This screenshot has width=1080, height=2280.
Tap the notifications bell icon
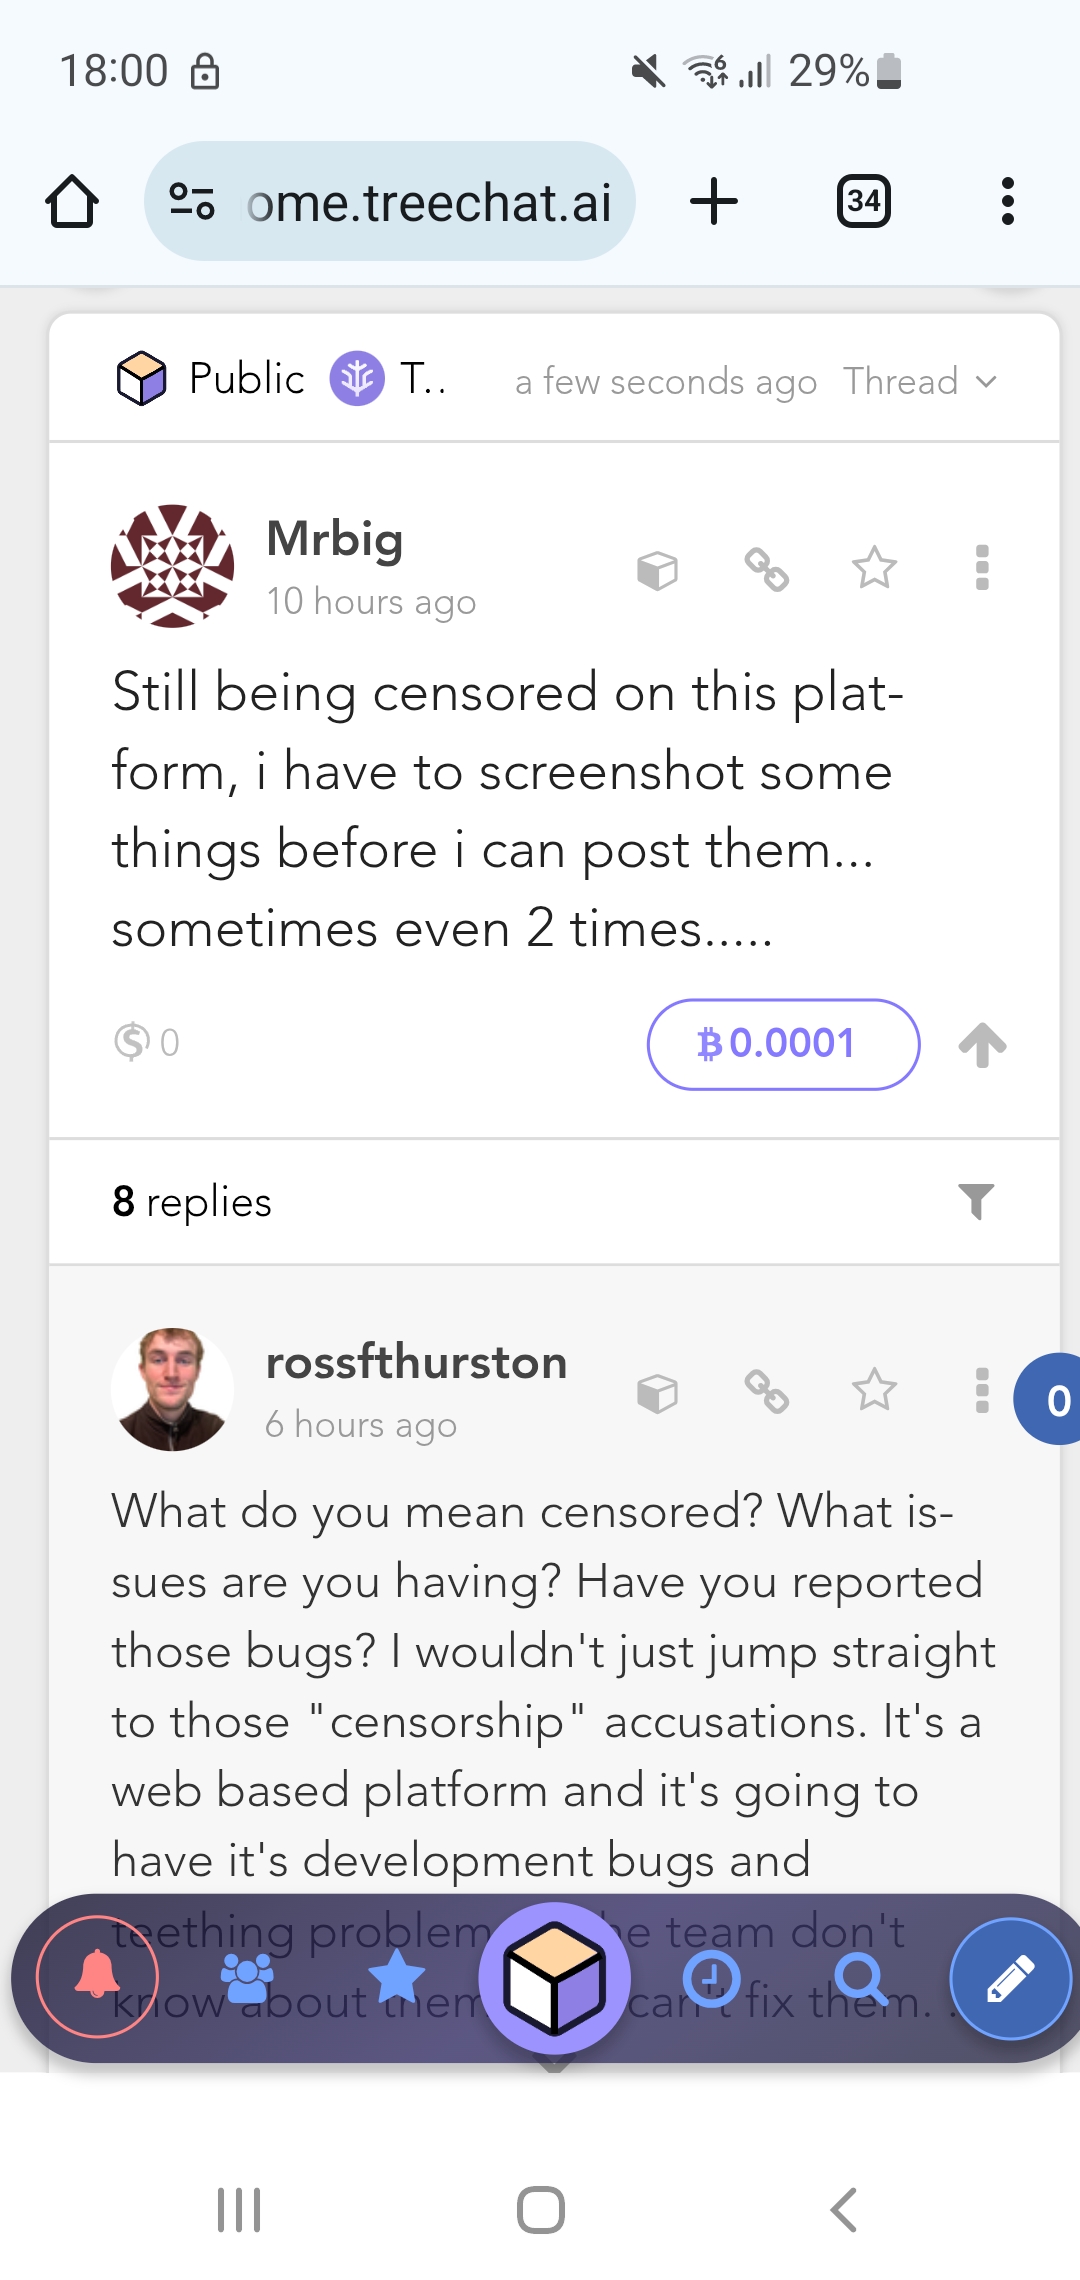97,1976
